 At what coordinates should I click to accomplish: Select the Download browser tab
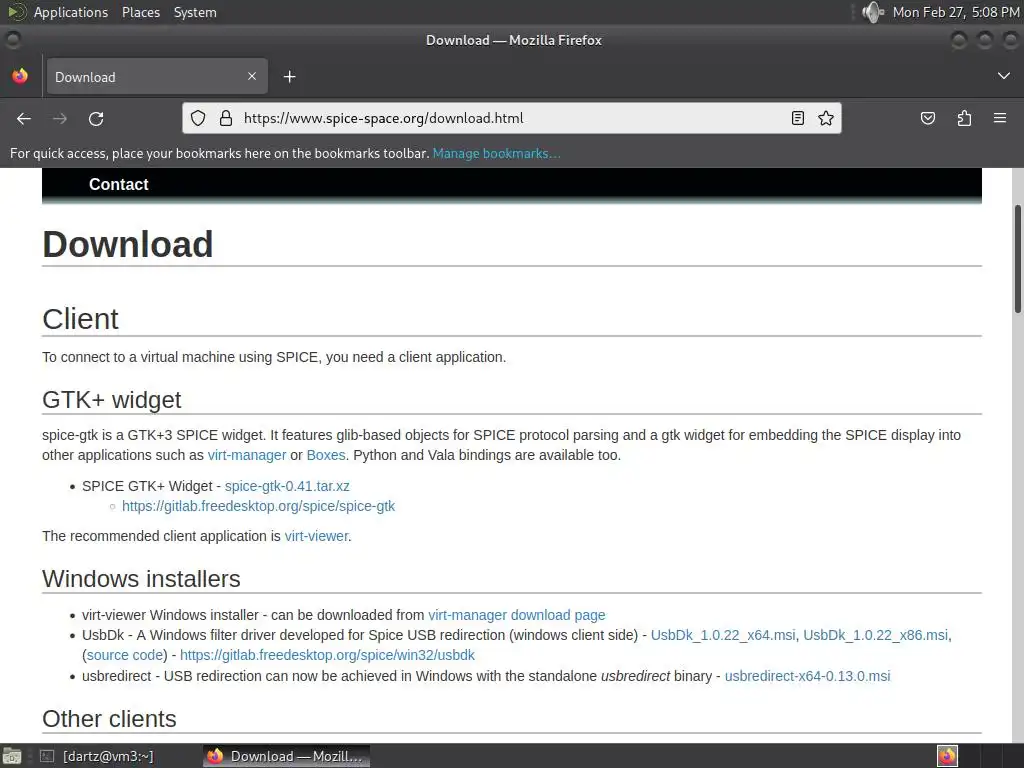tap(157, 76)
